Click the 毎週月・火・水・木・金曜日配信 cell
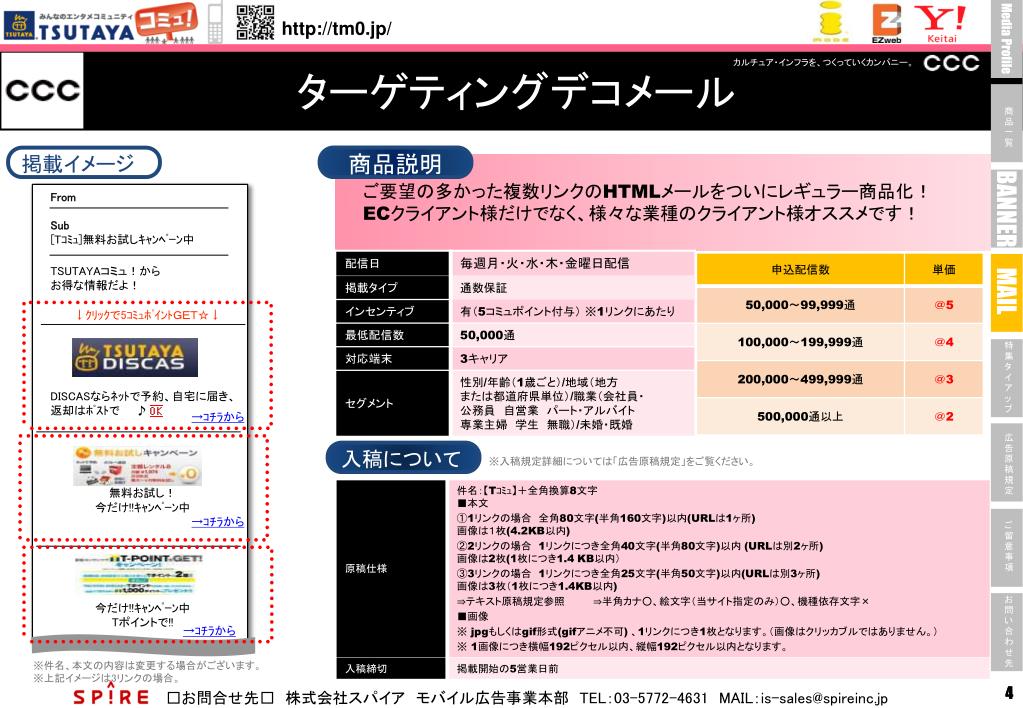The height and width of the screenshot is (708, 1023). coord(573,264)
